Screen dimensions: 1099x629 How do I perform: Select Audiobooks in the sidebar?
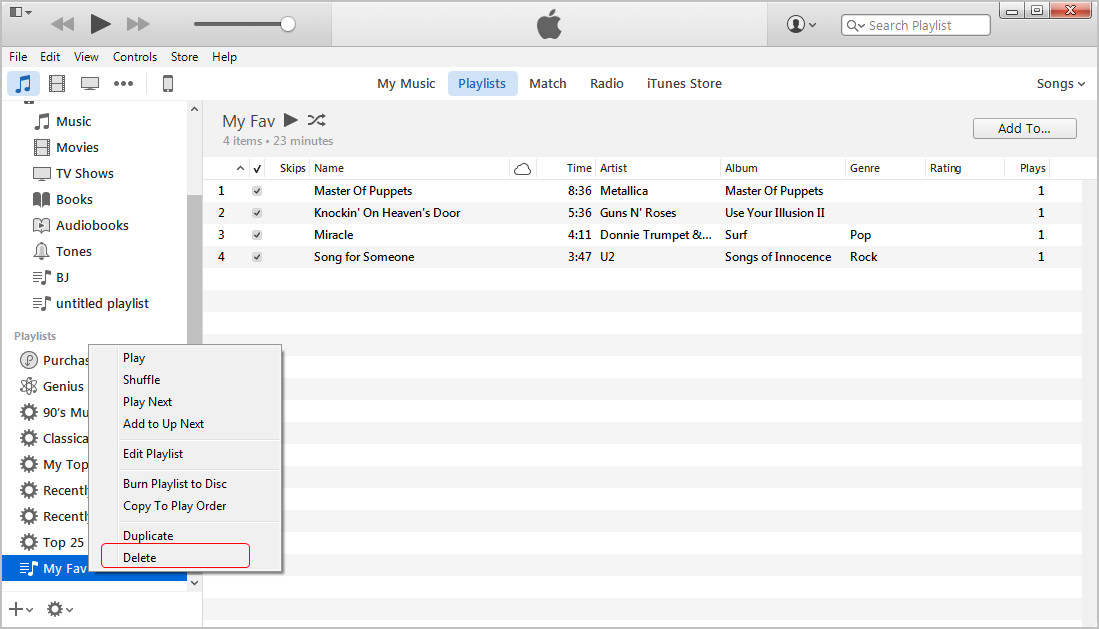coord(81,225)
